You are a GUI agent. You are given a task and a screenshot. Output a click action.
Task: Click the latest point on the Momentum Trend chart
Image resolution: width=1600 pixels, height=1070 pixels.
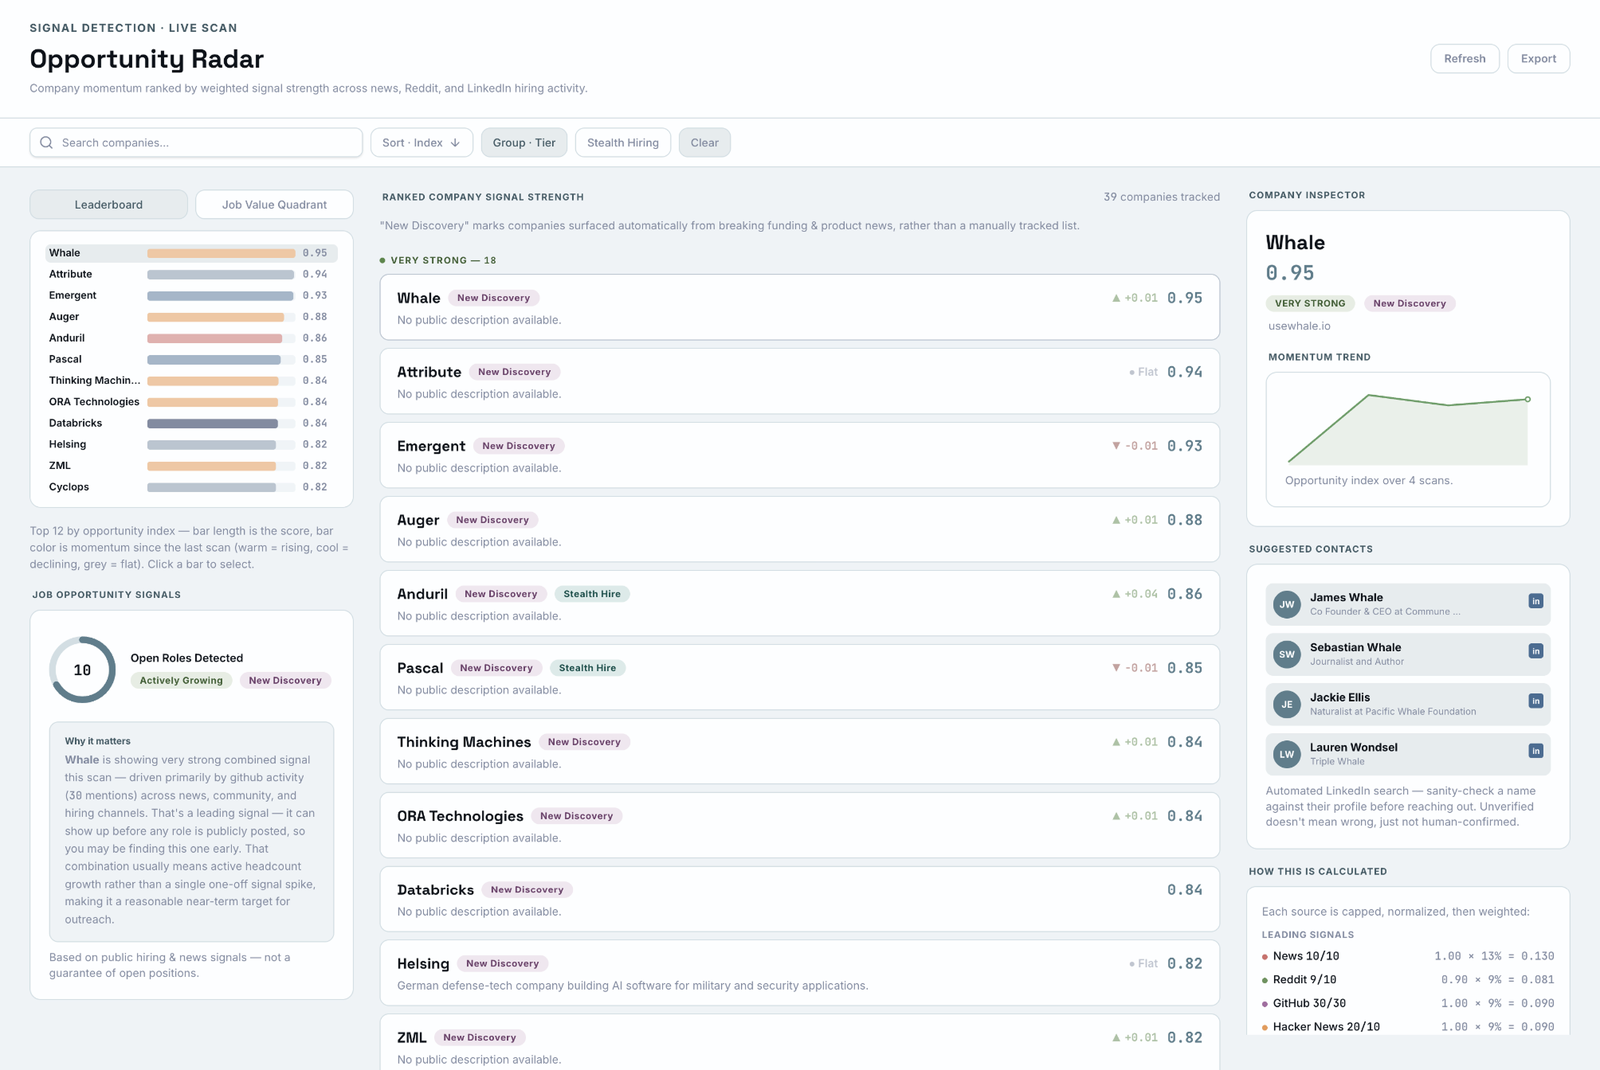[x=1527, y=399]
